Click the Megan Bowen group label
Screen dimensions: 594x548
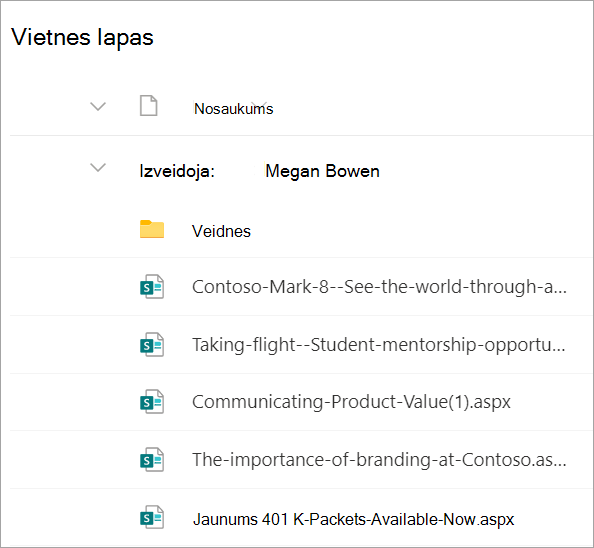click(322, 171)
